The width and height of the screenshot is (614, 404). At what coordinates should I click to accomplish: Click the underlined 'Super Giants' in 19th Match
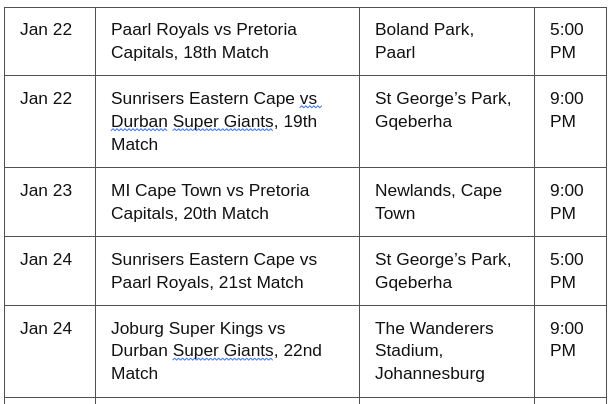(223, 122)
